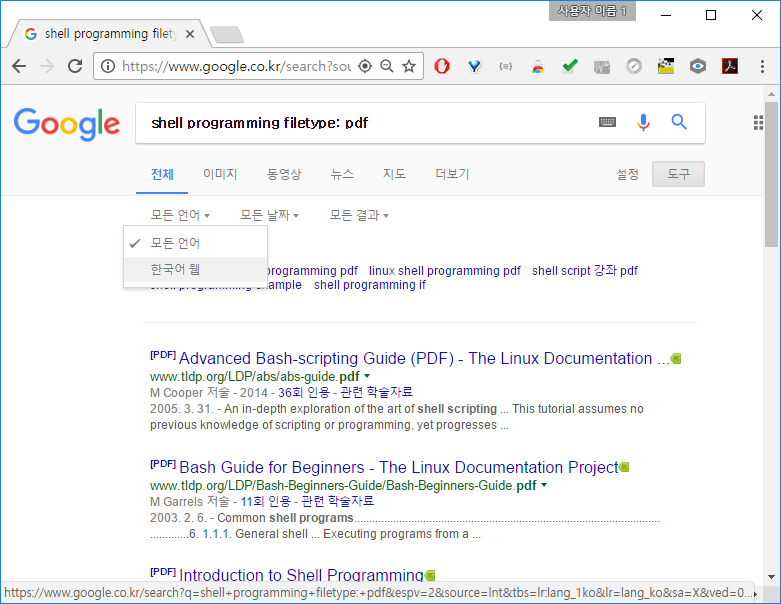Expand the 모든 언어 filter dropdown

pos(180,215)
